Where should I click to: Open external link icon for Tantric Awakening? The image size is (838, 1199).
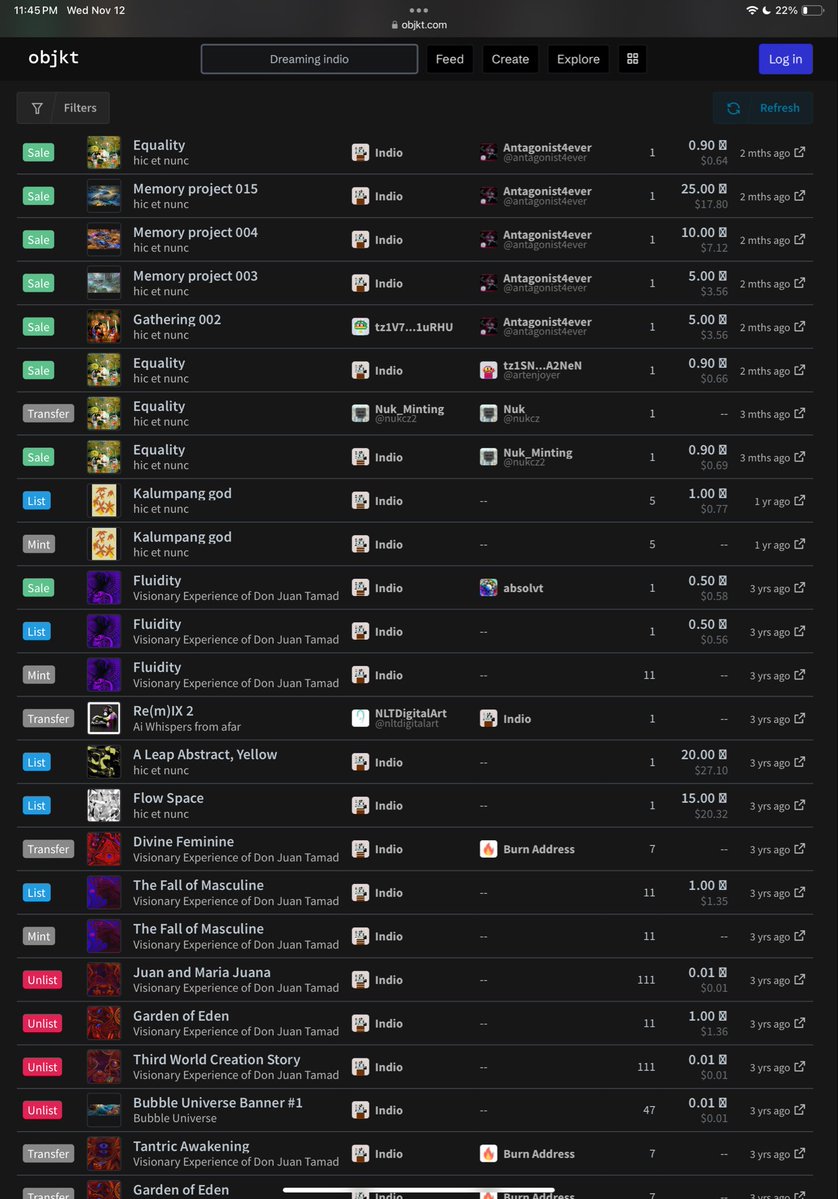coord(799,1153)
